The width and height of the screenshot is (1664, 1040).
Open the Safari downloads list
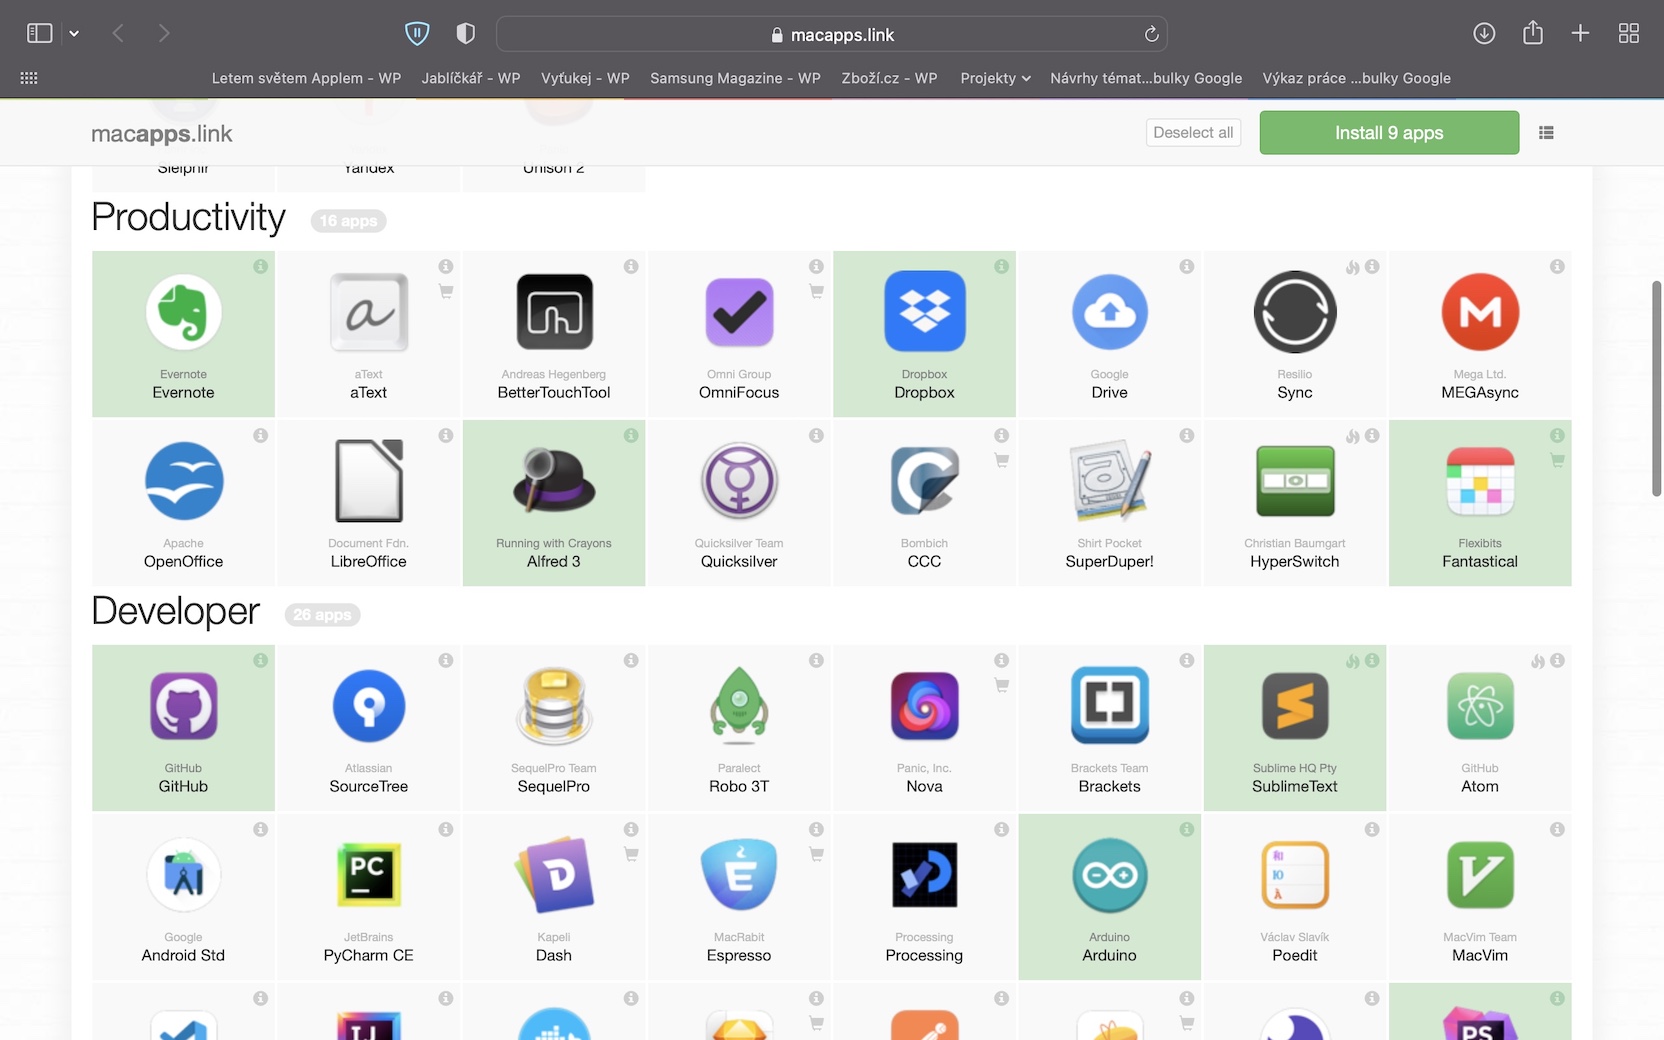1484,34
